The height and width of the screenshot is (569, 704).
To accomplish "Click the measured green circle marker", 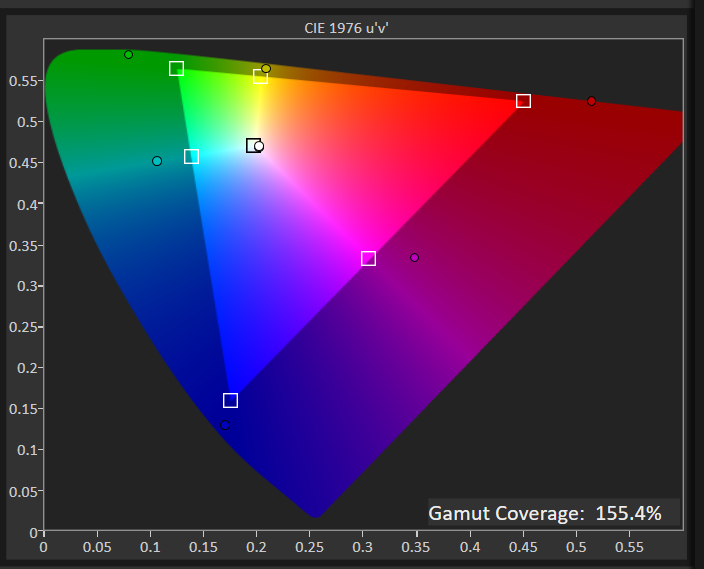I will click(128, 54).
